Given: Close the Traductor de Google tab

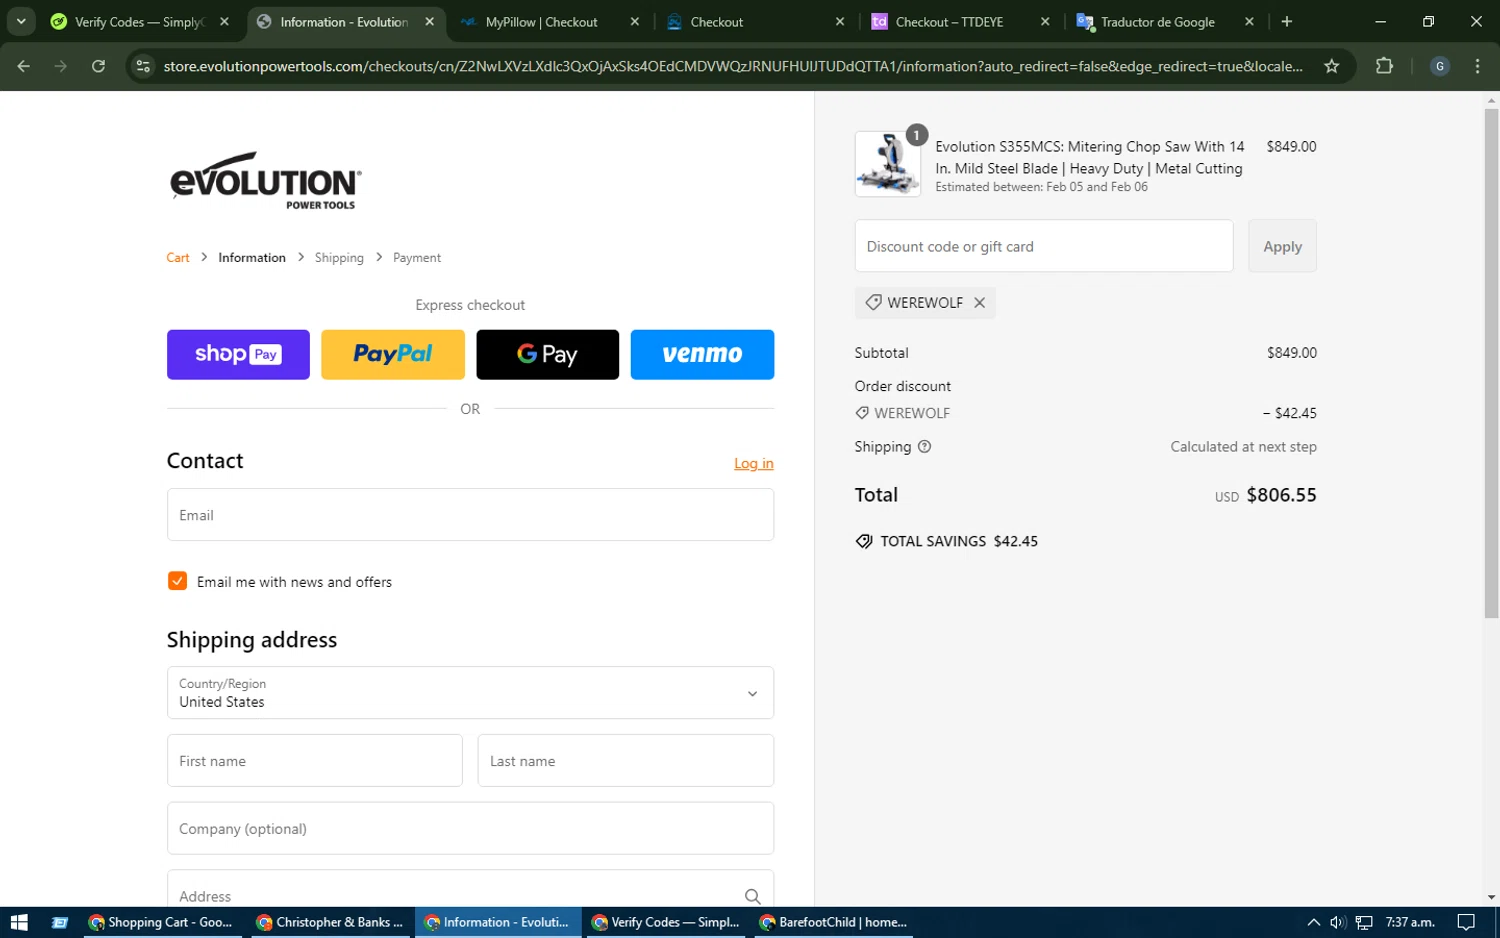Looking at the screenshot, I should click(1249, 21).
